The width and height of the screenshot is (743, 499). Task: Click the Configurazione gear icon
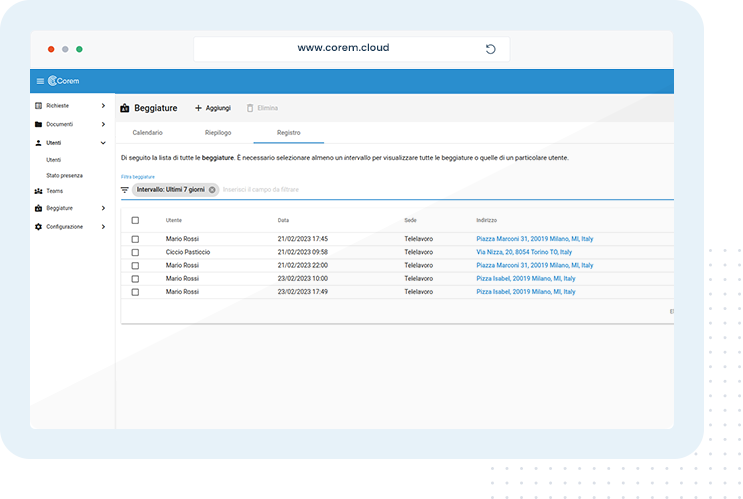tap(38, 227)
